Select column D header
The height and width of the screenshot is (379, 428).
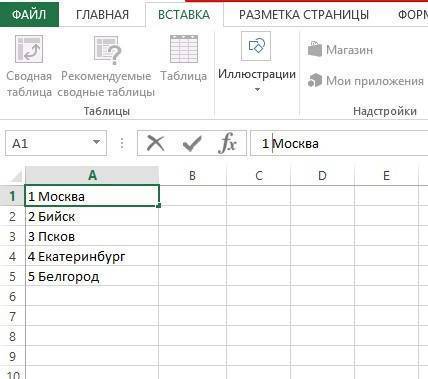[322, 175]
